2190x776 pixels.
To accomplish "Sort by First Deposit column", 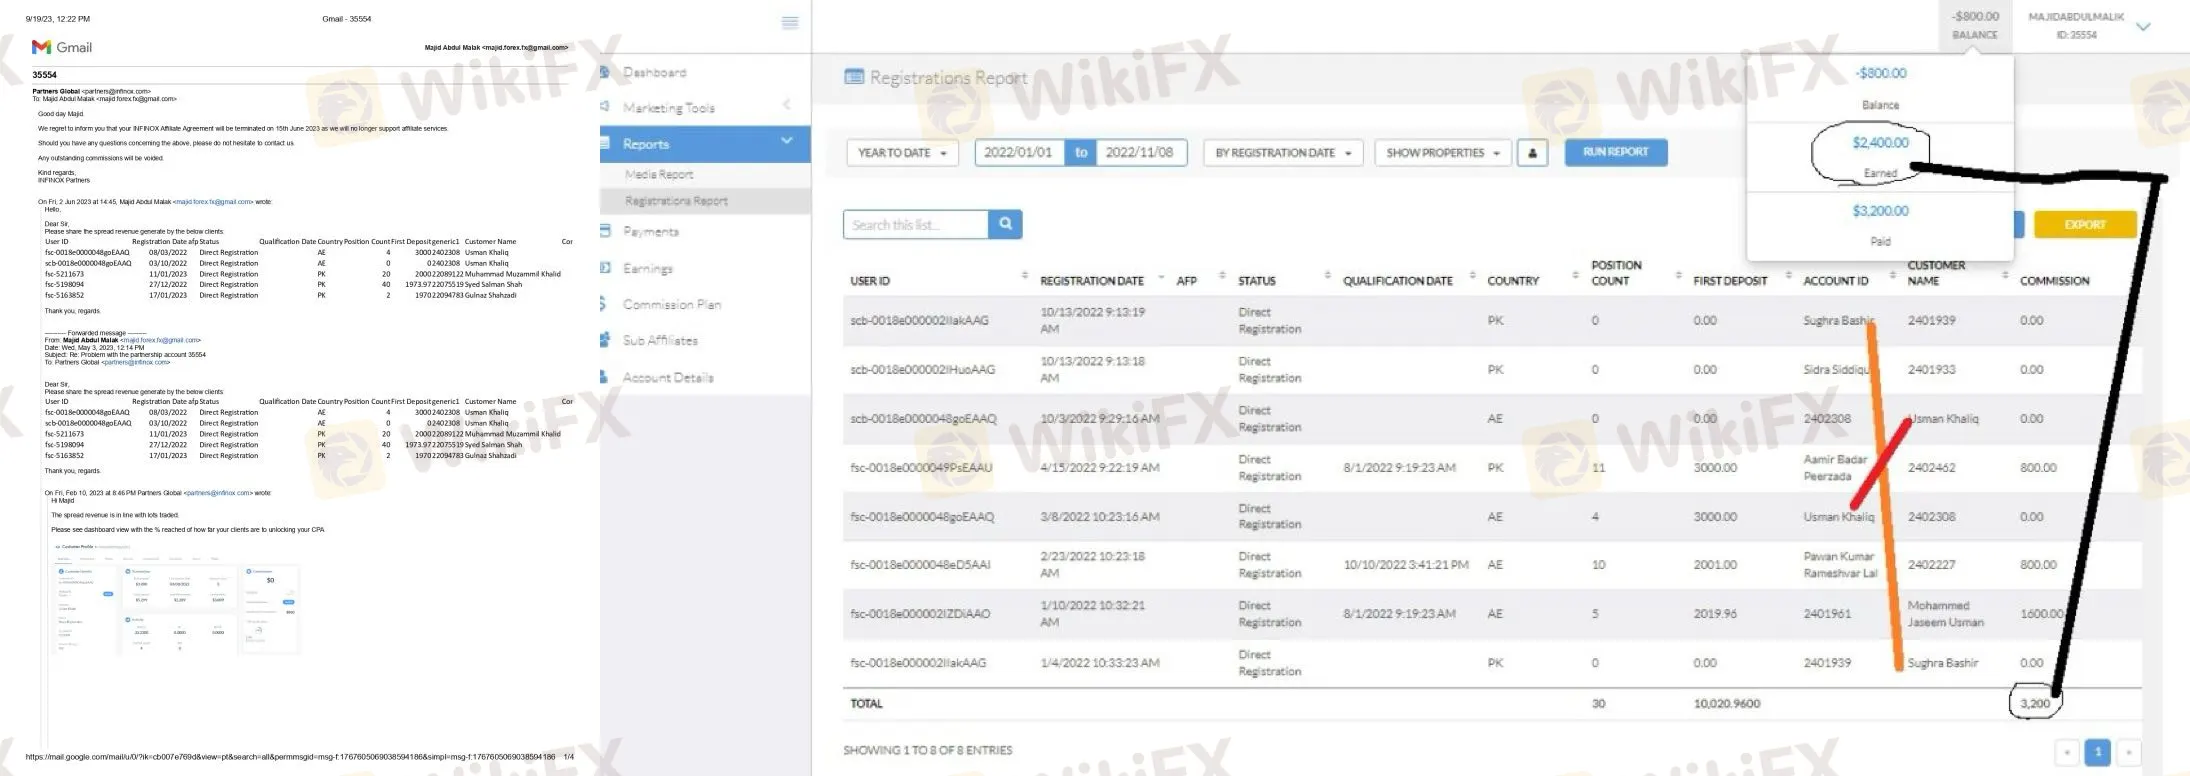I will click(x=1730, y=281).
